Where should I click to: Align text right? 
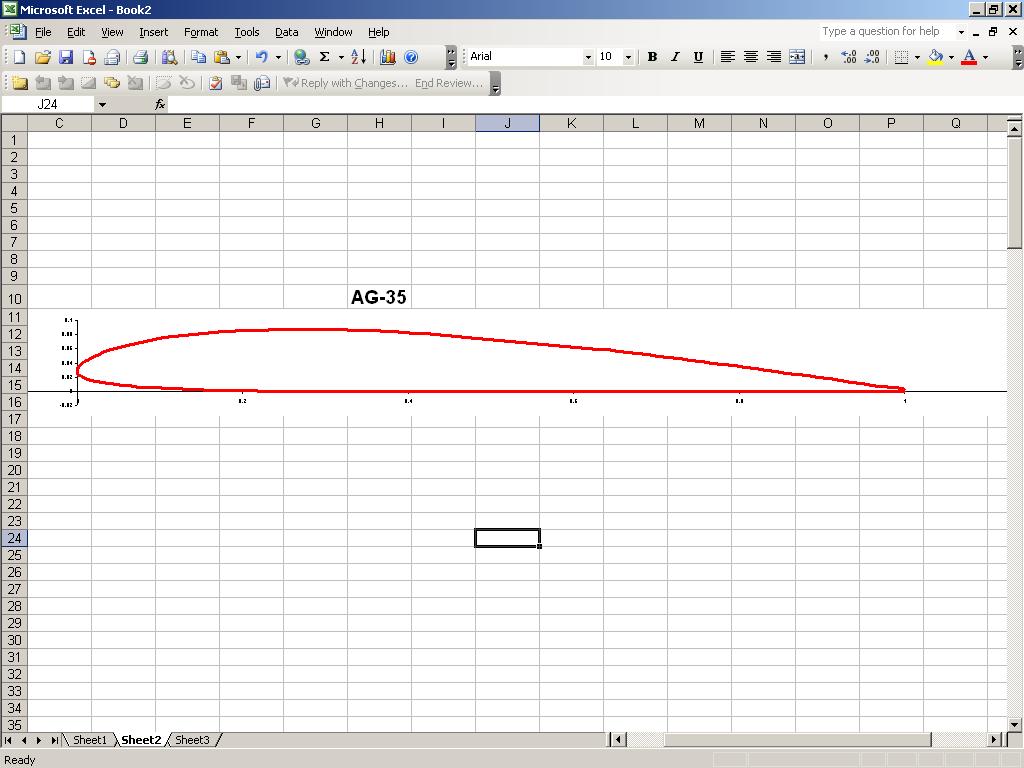coord(774,57)
